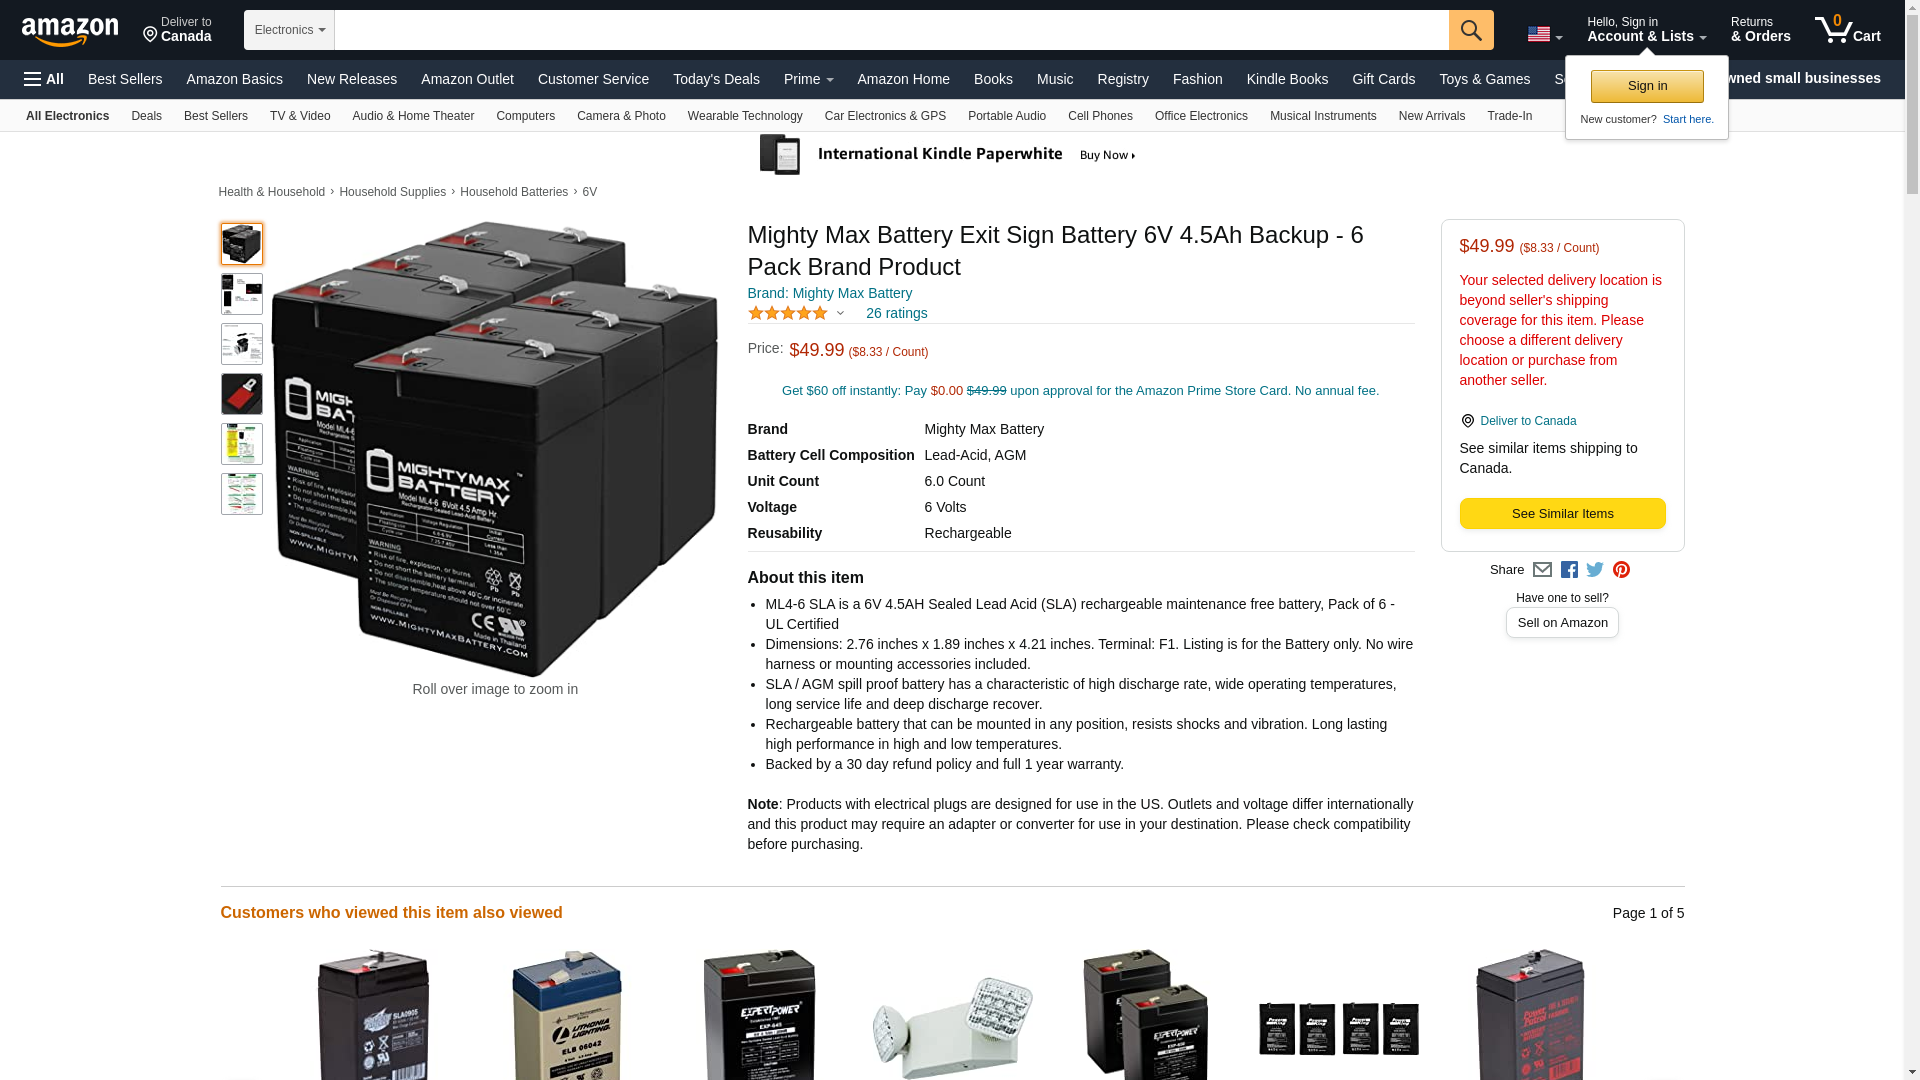Expand the star rating breakdown arrow
Image resolution: width=1920 pixels, height=1080 pixels.
tap(840, 314)
